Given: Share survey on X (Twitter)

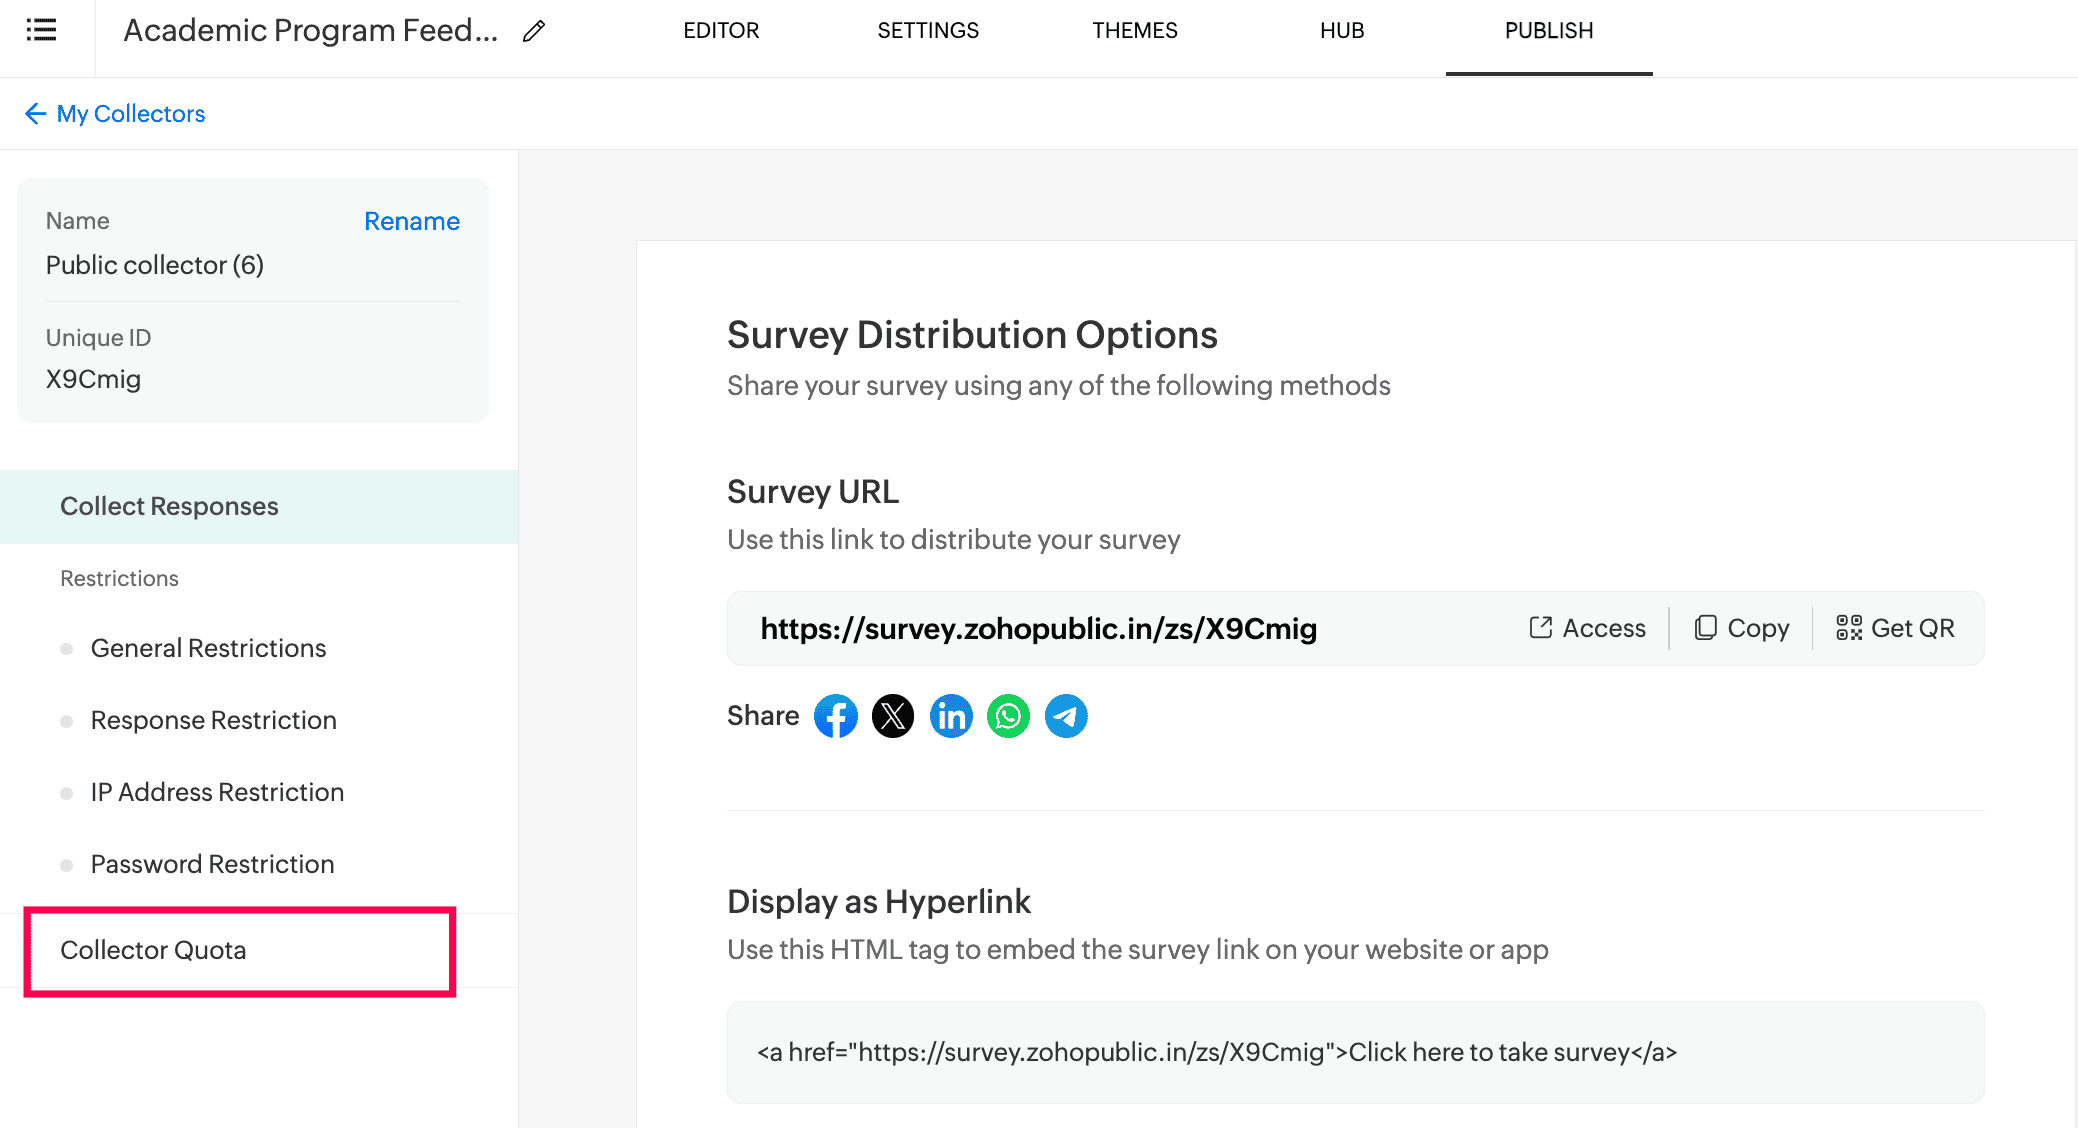Looking at the screenshot, I should 893,716.
